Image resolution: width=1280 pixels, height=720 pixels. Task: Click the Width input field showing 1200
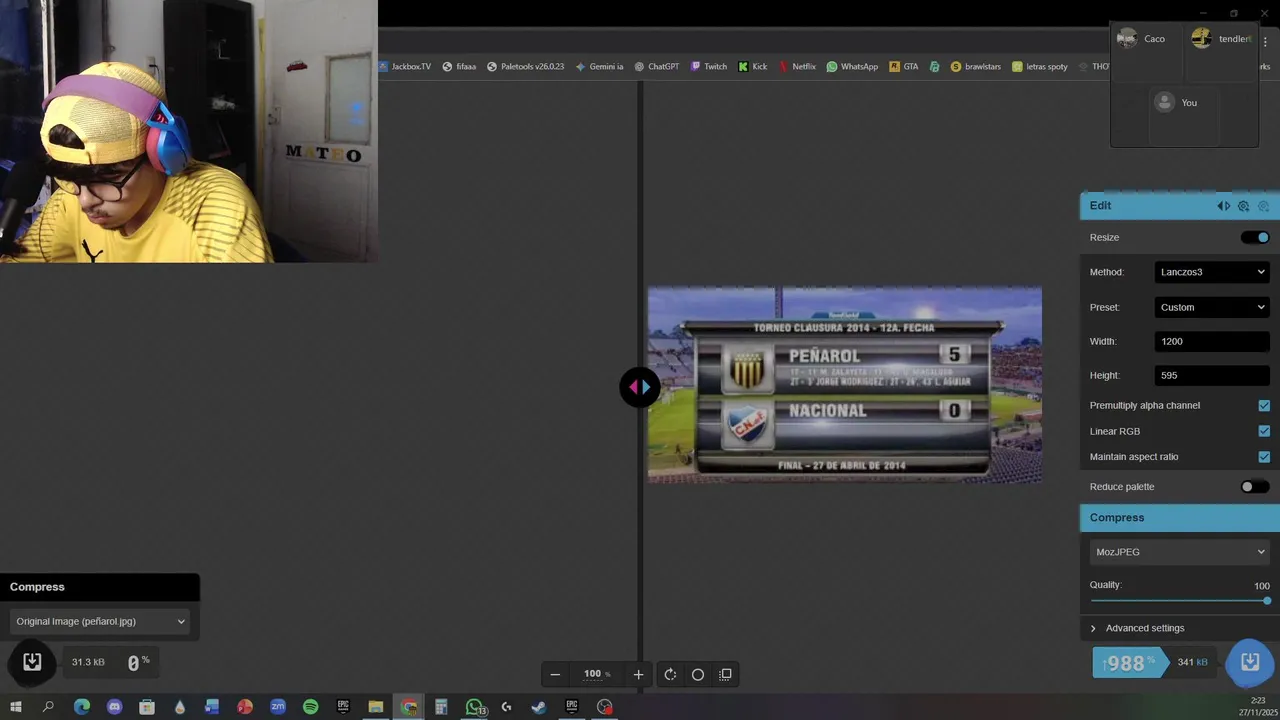(x=1212, y=341)
